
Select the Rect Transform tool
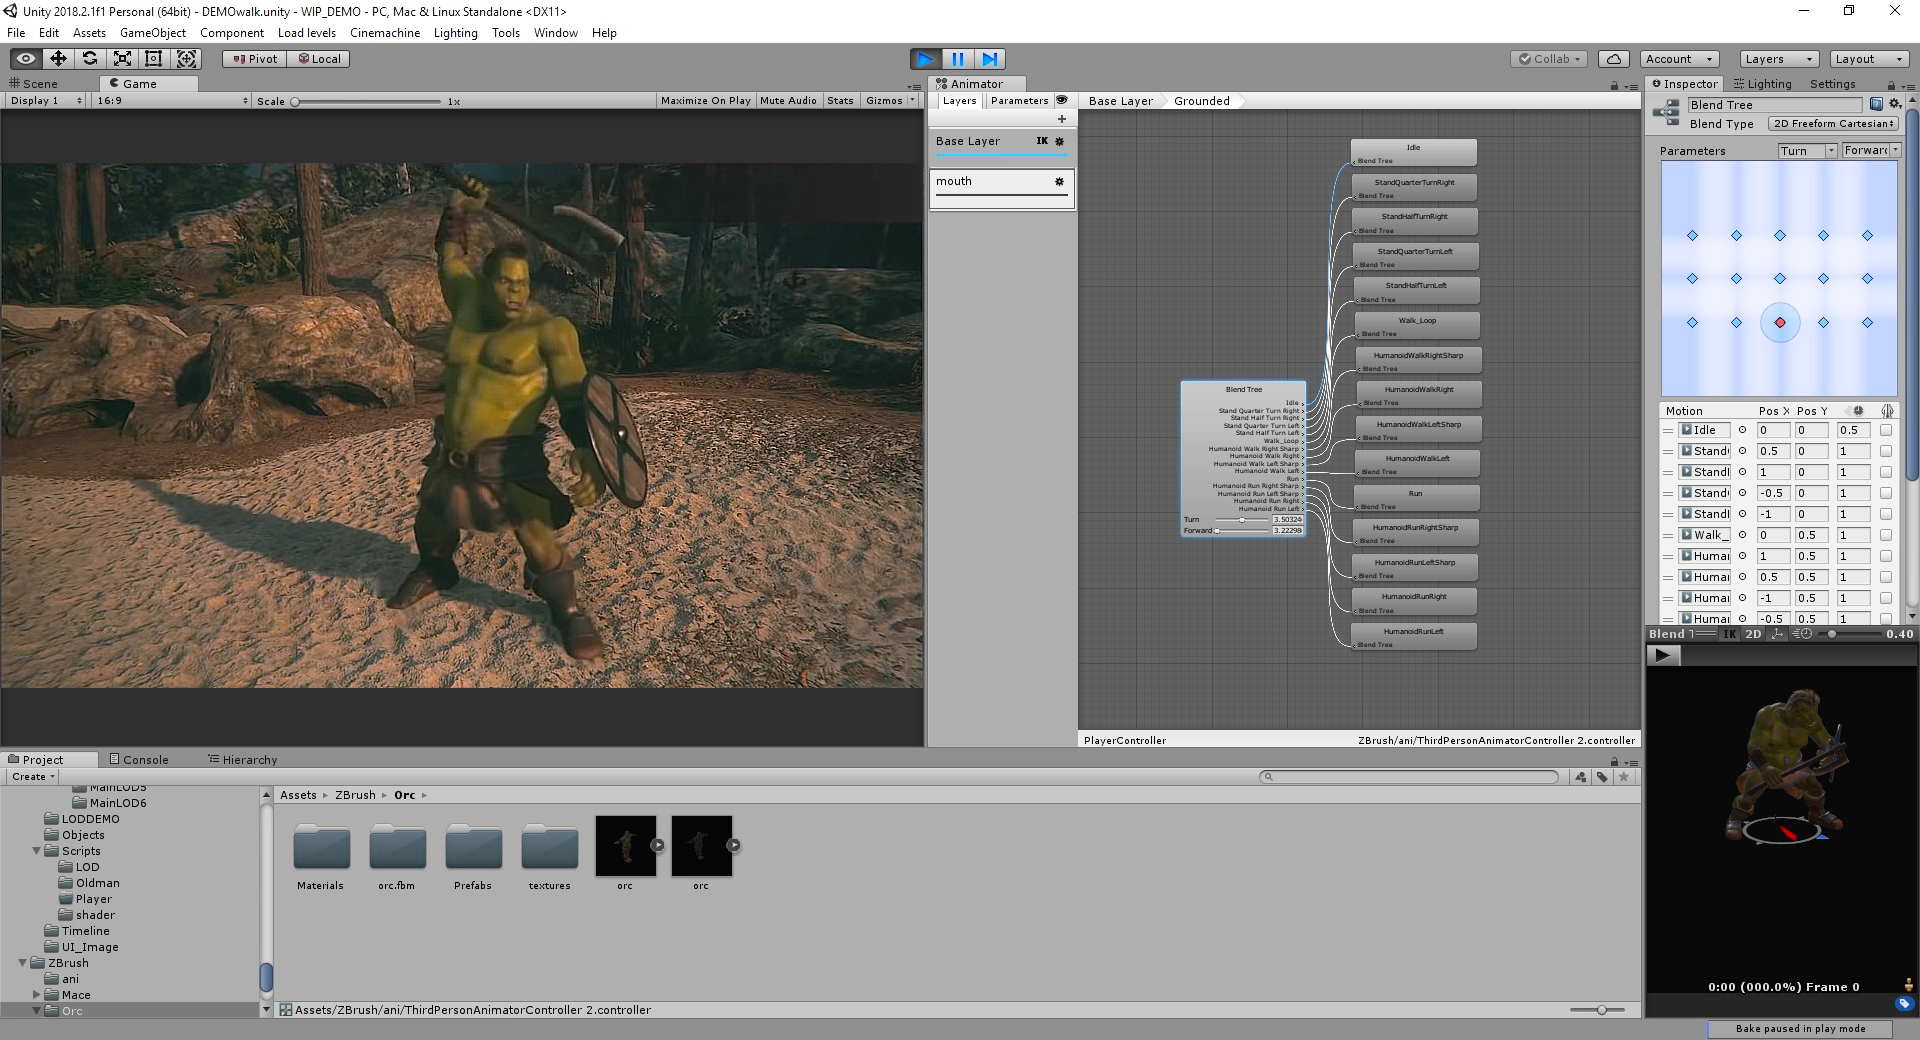tap(154, 59)
